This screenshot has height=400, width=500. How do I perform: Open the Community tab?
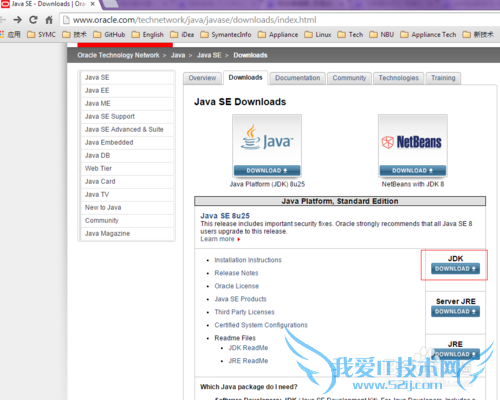(x=349, y=78)
